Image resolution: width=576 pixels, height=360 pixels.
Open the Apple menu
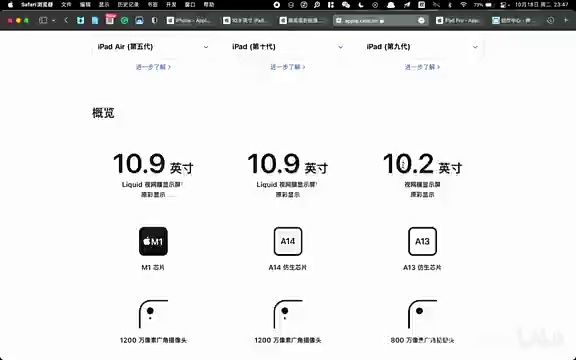[10, 5]
